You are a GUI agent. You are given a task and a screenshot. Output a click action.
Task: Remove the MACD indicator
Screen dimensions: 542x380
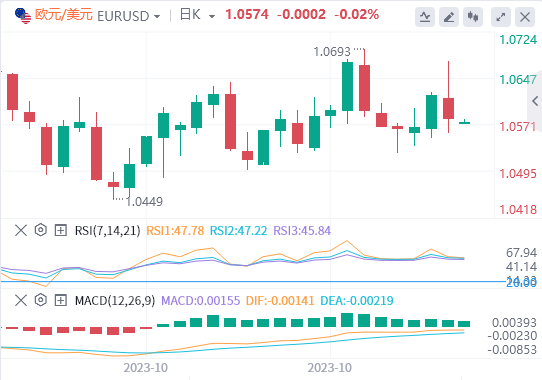click(x=21, y=300)
